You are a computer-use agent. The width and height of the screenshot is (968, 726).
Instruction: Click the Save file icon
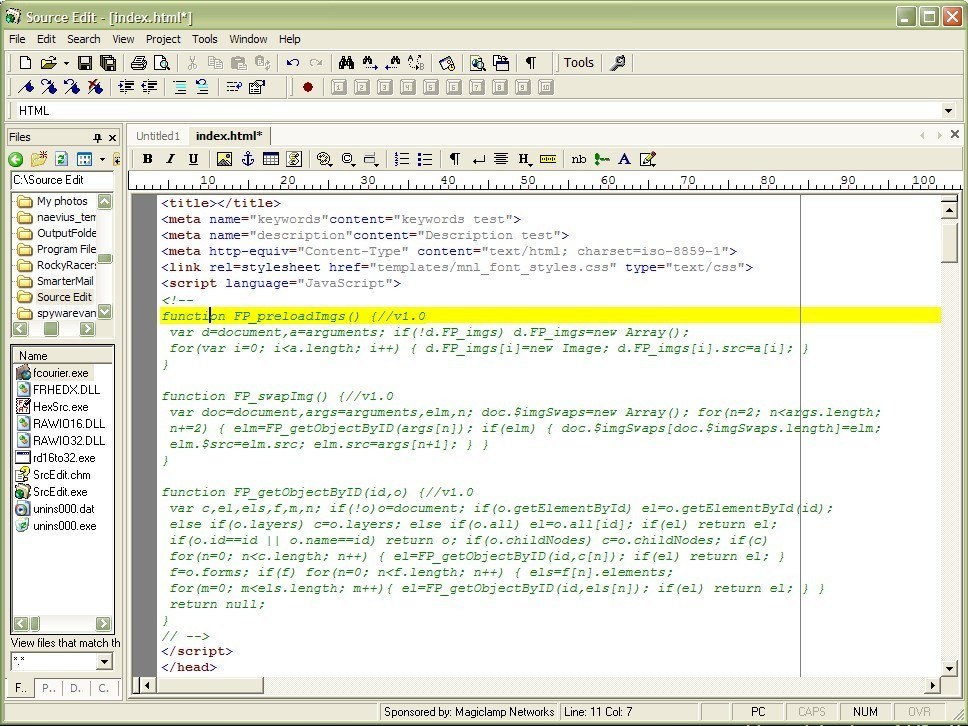pos(85,63)
